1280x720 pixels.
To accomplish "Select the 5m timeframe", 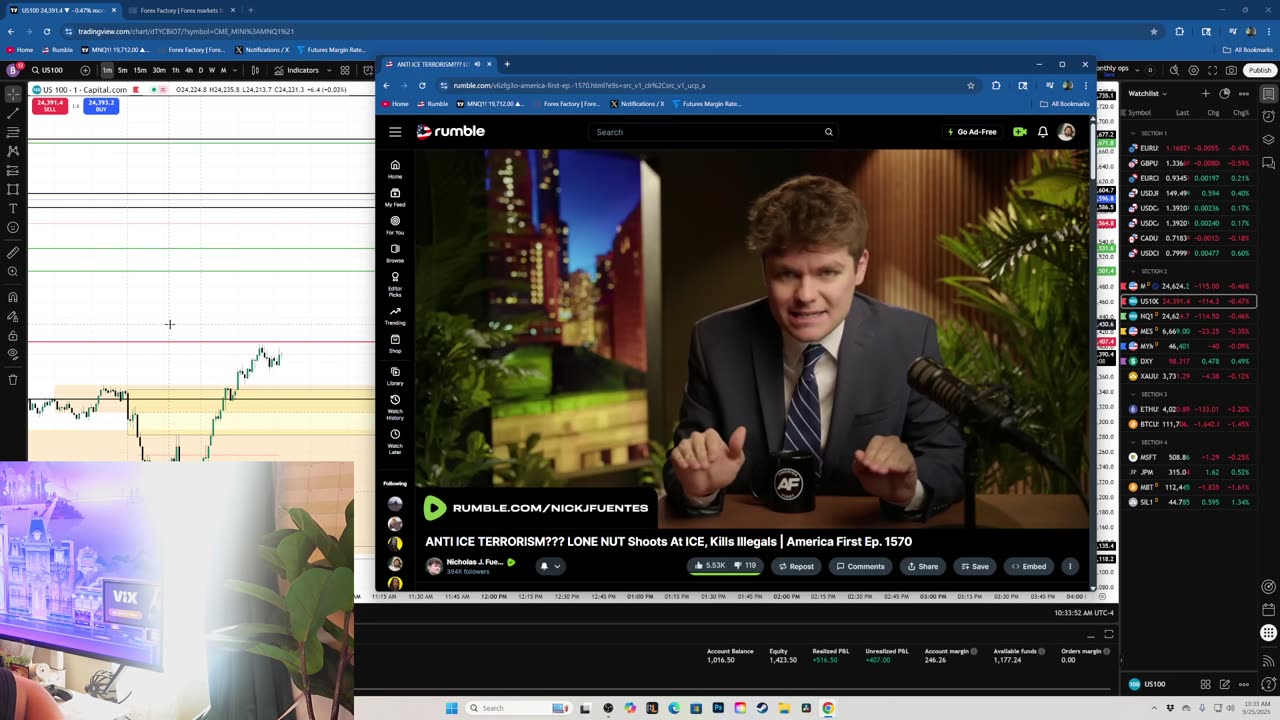I will pyautogui.click(x=122, y=70).
